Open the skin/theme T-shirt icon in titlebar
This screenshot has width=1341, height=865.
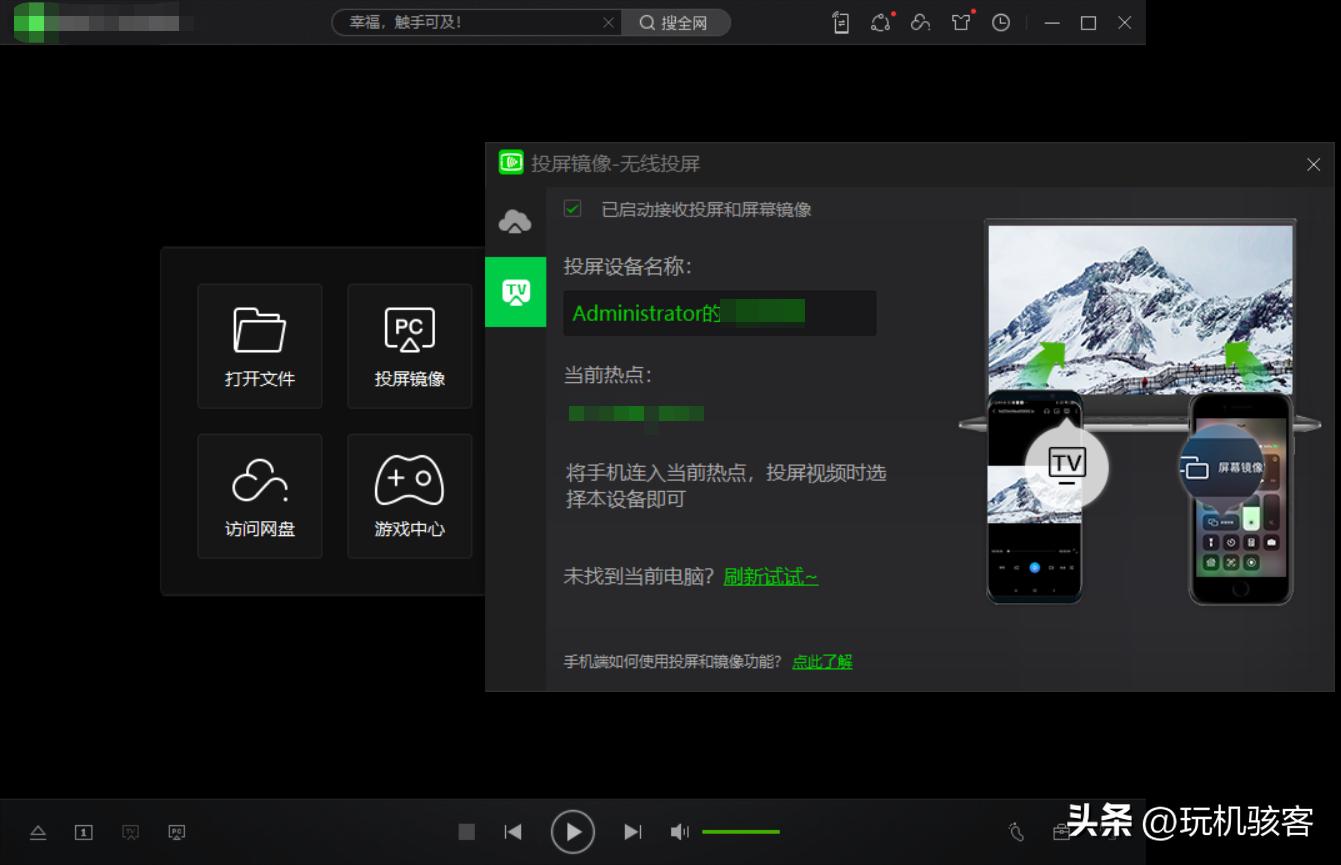[x=960, y=22]
